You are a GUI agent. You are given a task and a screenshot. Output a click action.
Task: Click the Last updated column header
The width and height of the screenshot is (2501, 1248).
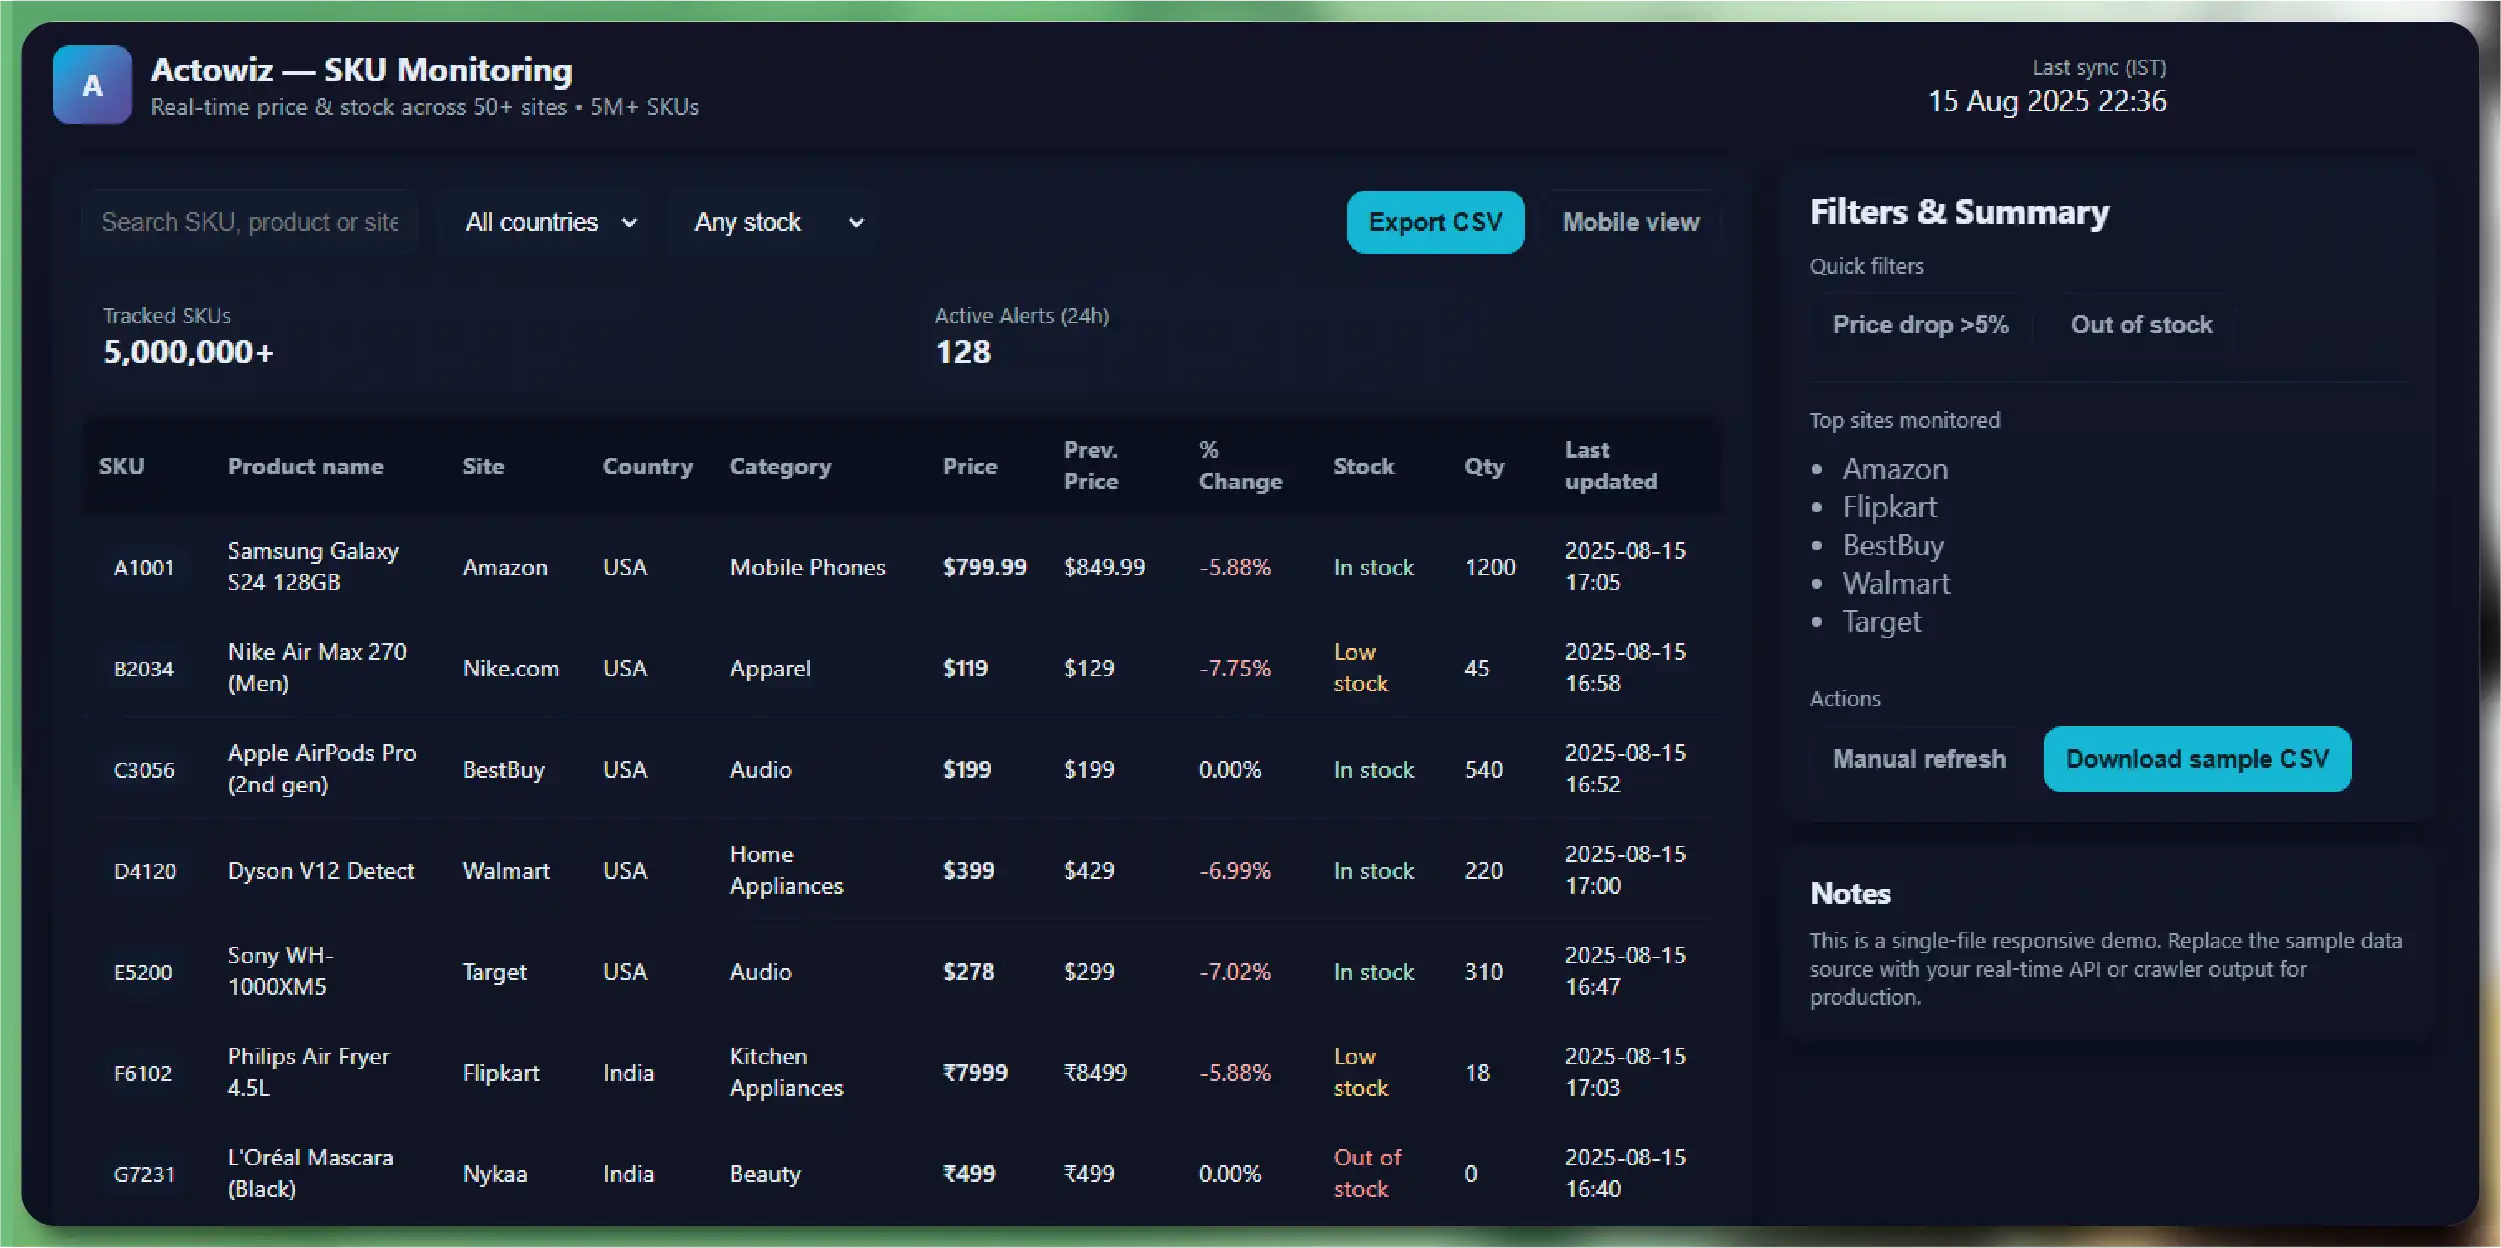click(x=1609, y=466)
